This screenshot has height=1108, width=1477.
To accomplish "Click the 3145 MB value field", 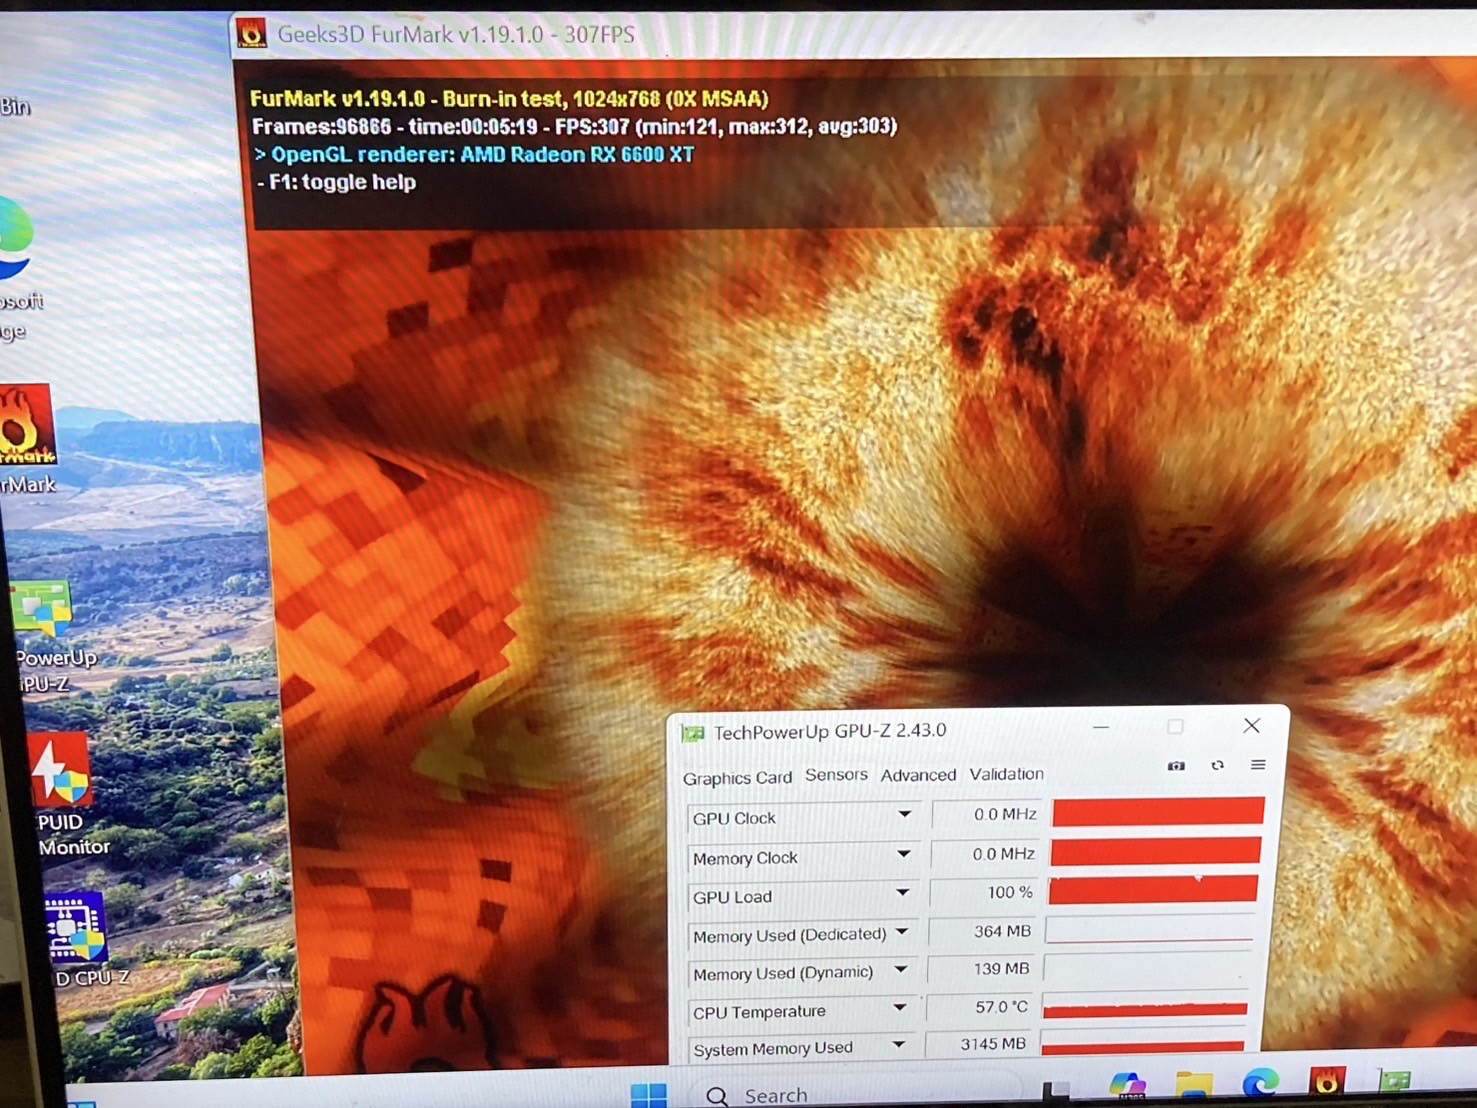I will 978,1044.
